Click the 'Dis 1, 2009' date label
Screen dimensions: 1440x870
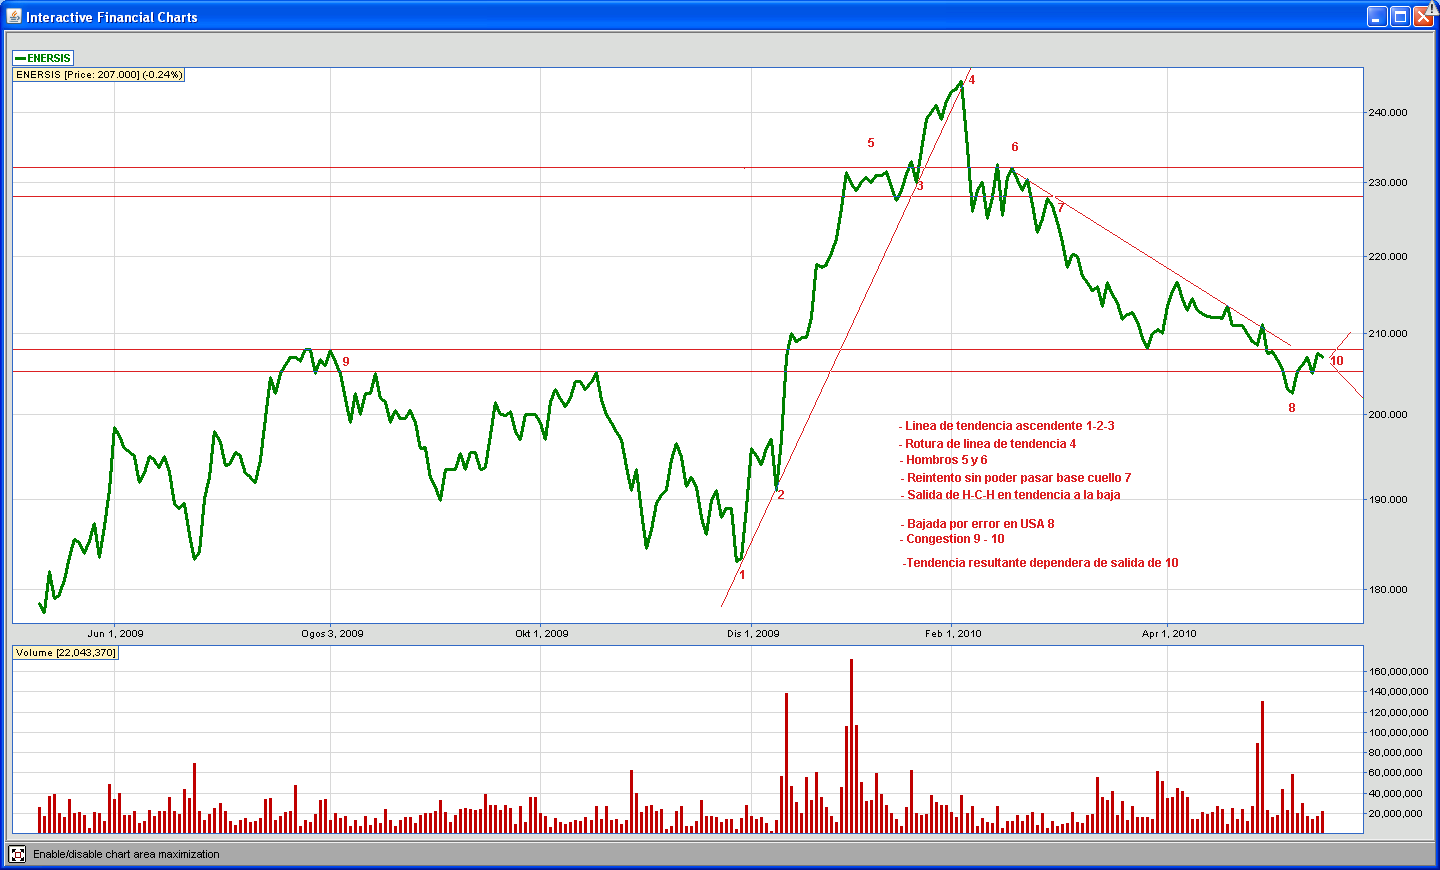[753, 634]
